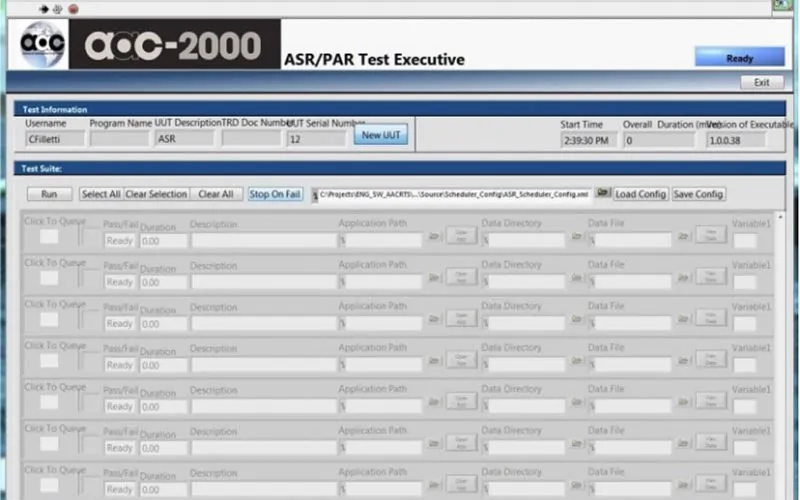Click the Save Config button
This screenshot has width=800, height=500.
[698, 194]
